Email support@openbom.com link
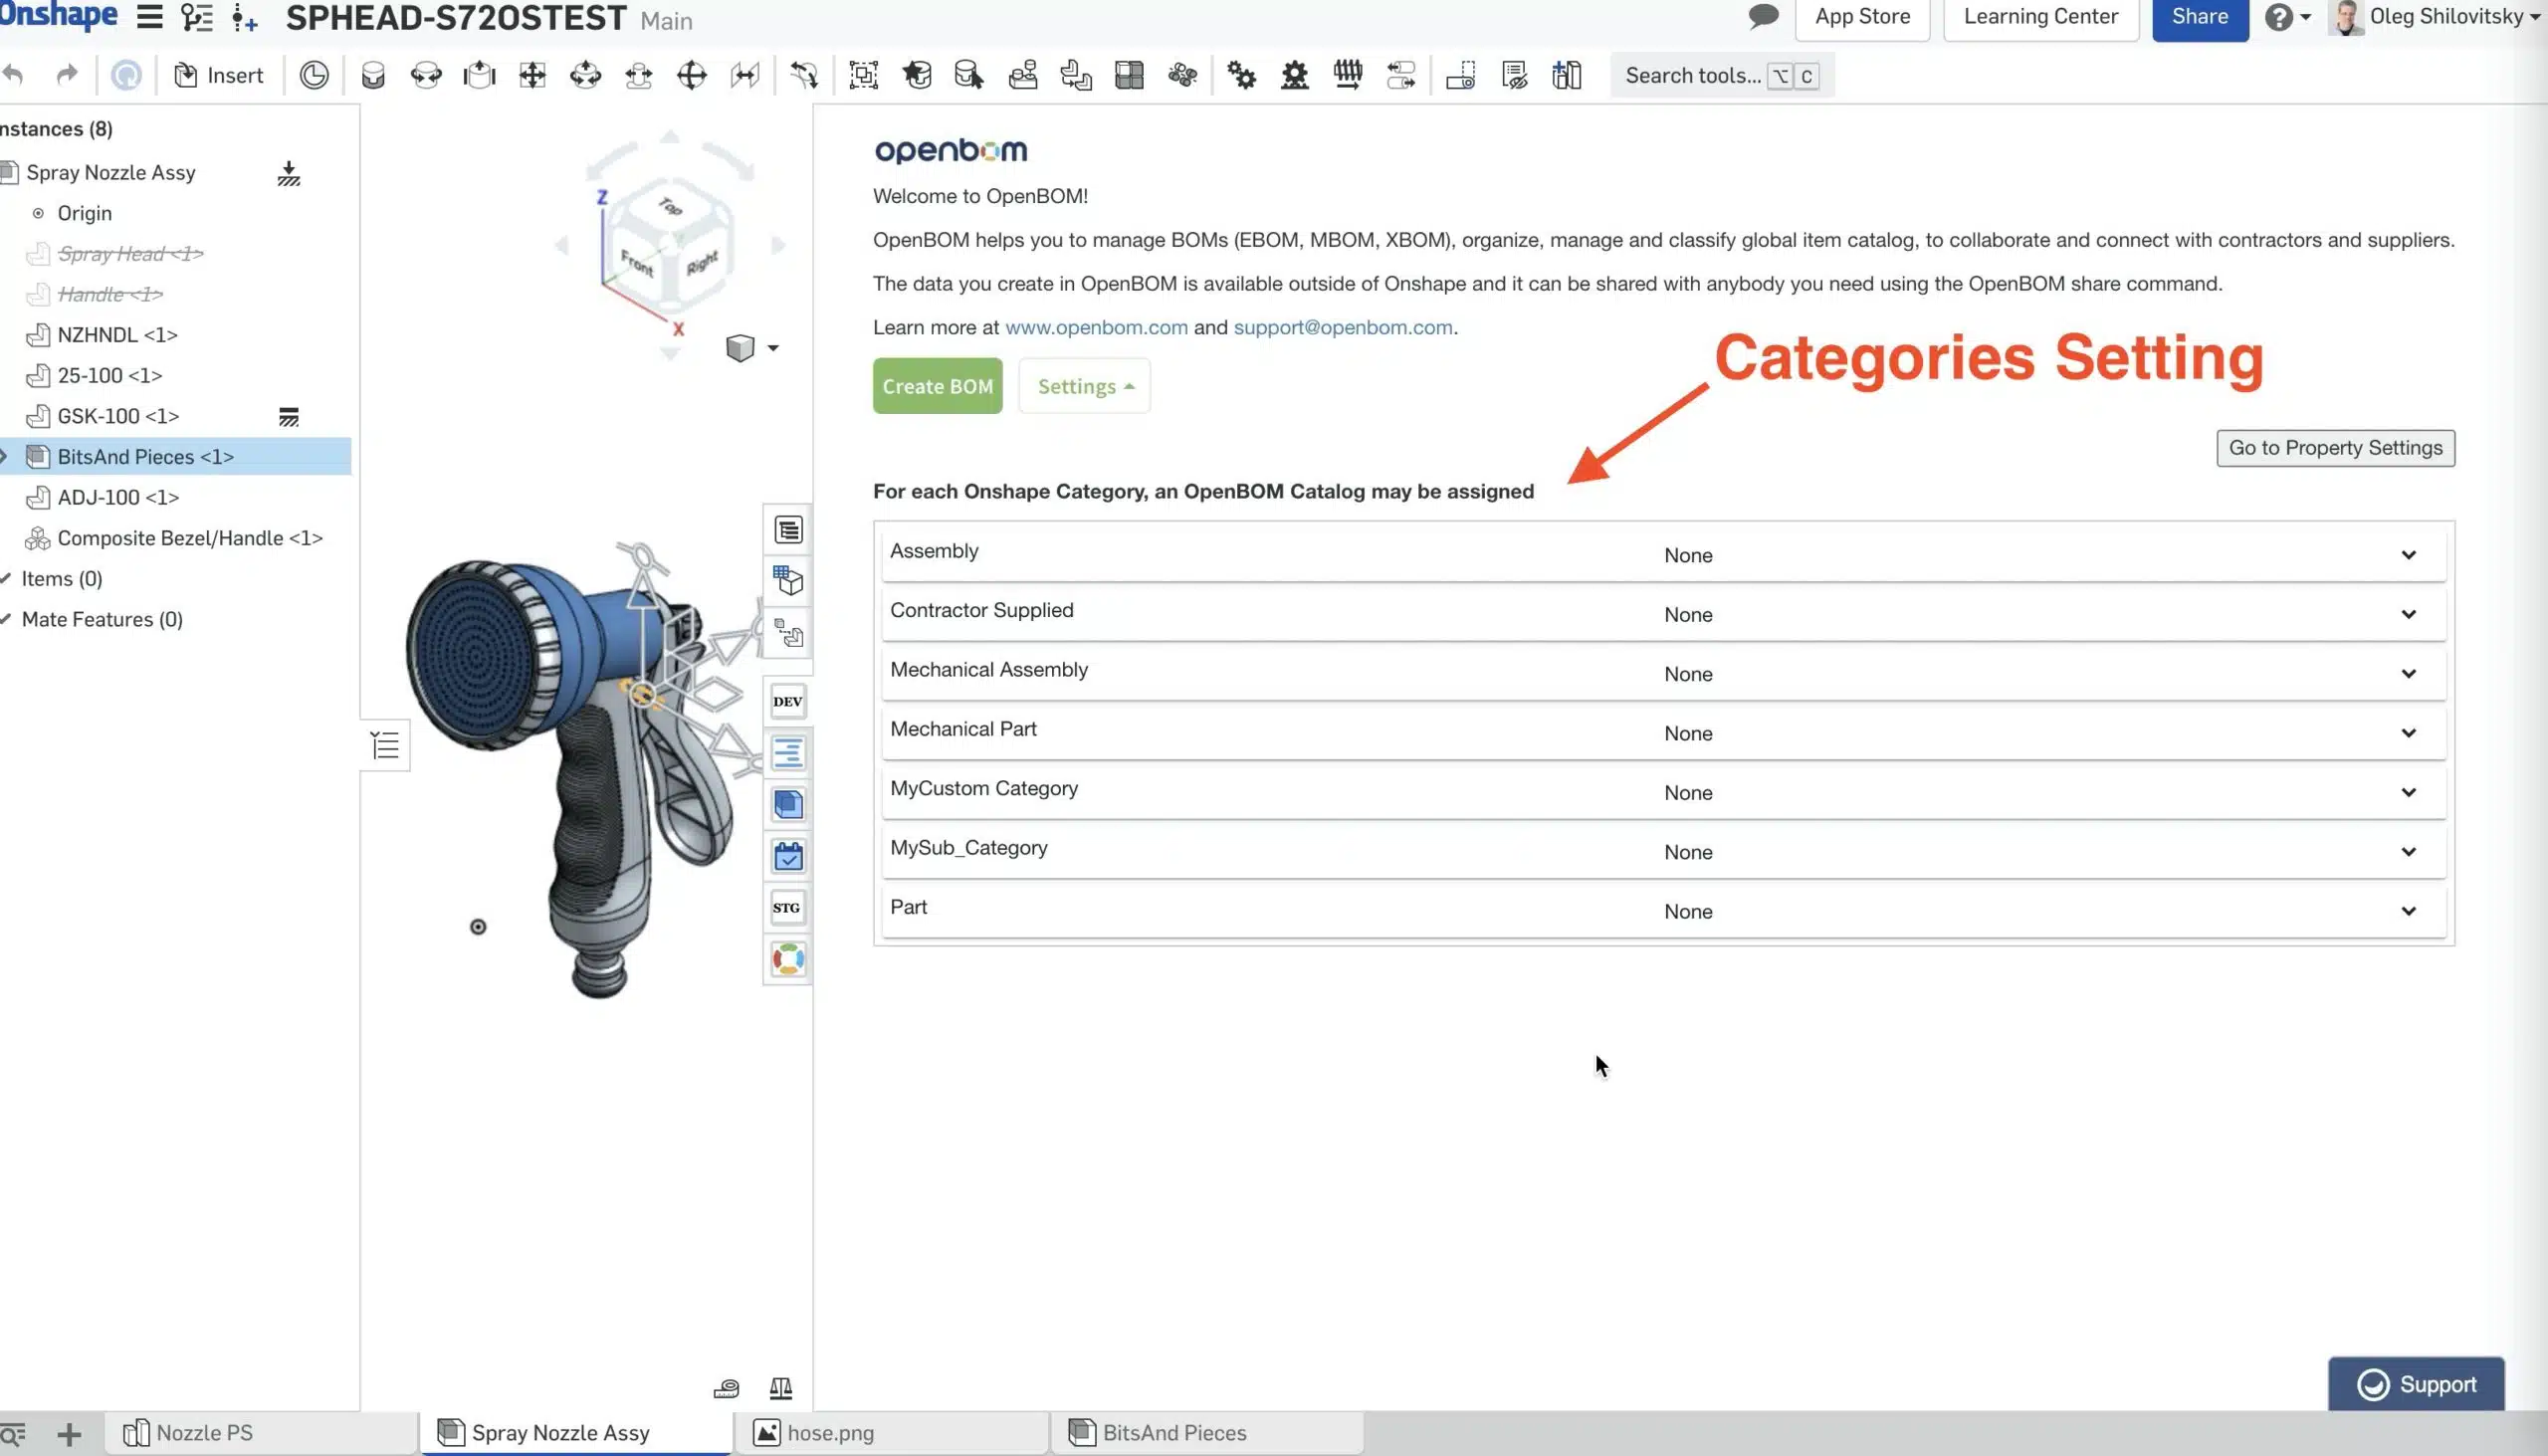Screen dimensions: 2548x1456 click(1343, 327)
